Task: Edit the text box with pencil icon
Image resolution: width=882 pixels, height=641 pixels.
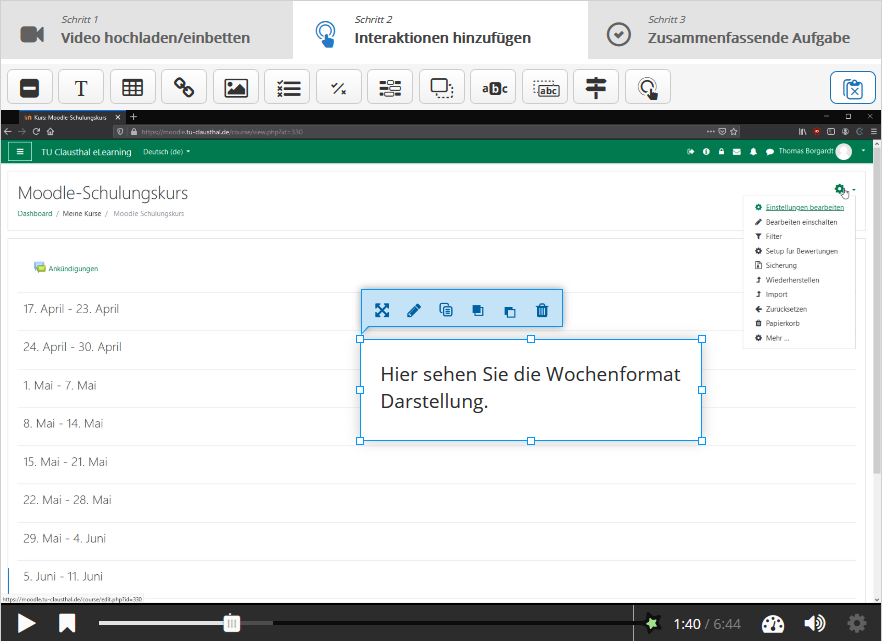Action: pos(414,310)
